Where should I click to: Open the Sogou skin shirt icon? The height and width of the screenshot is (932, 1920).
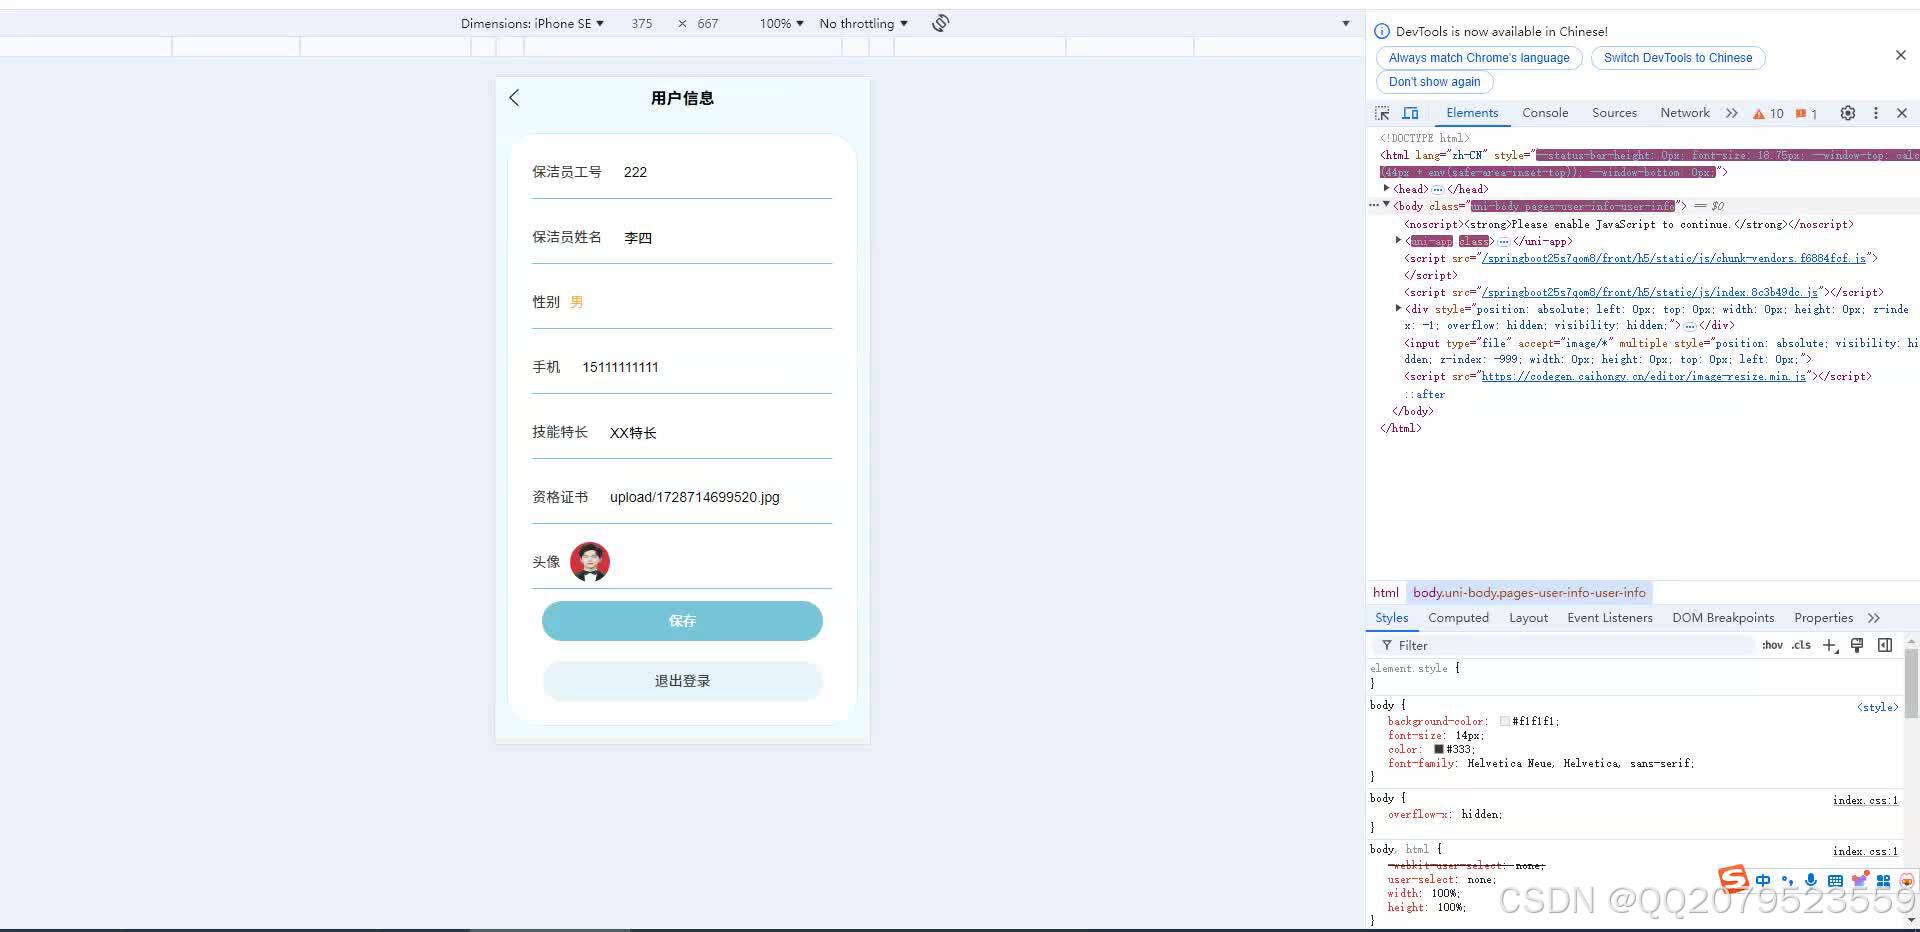tap(1859, 880)
